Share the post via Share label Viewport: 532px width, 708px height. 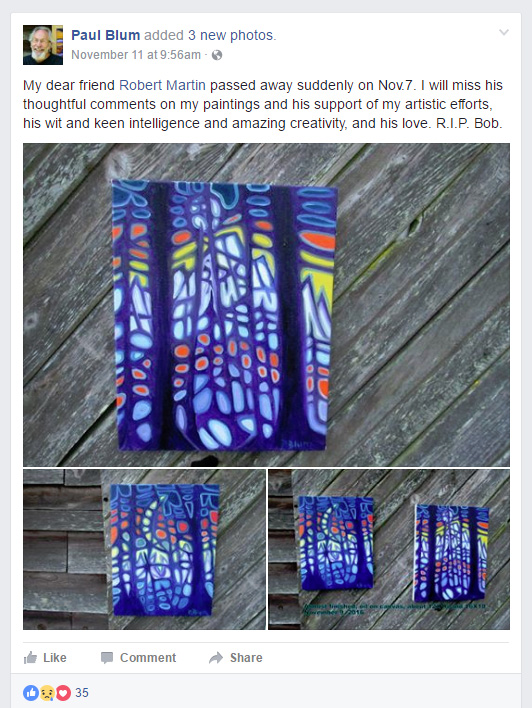[246, 657]
